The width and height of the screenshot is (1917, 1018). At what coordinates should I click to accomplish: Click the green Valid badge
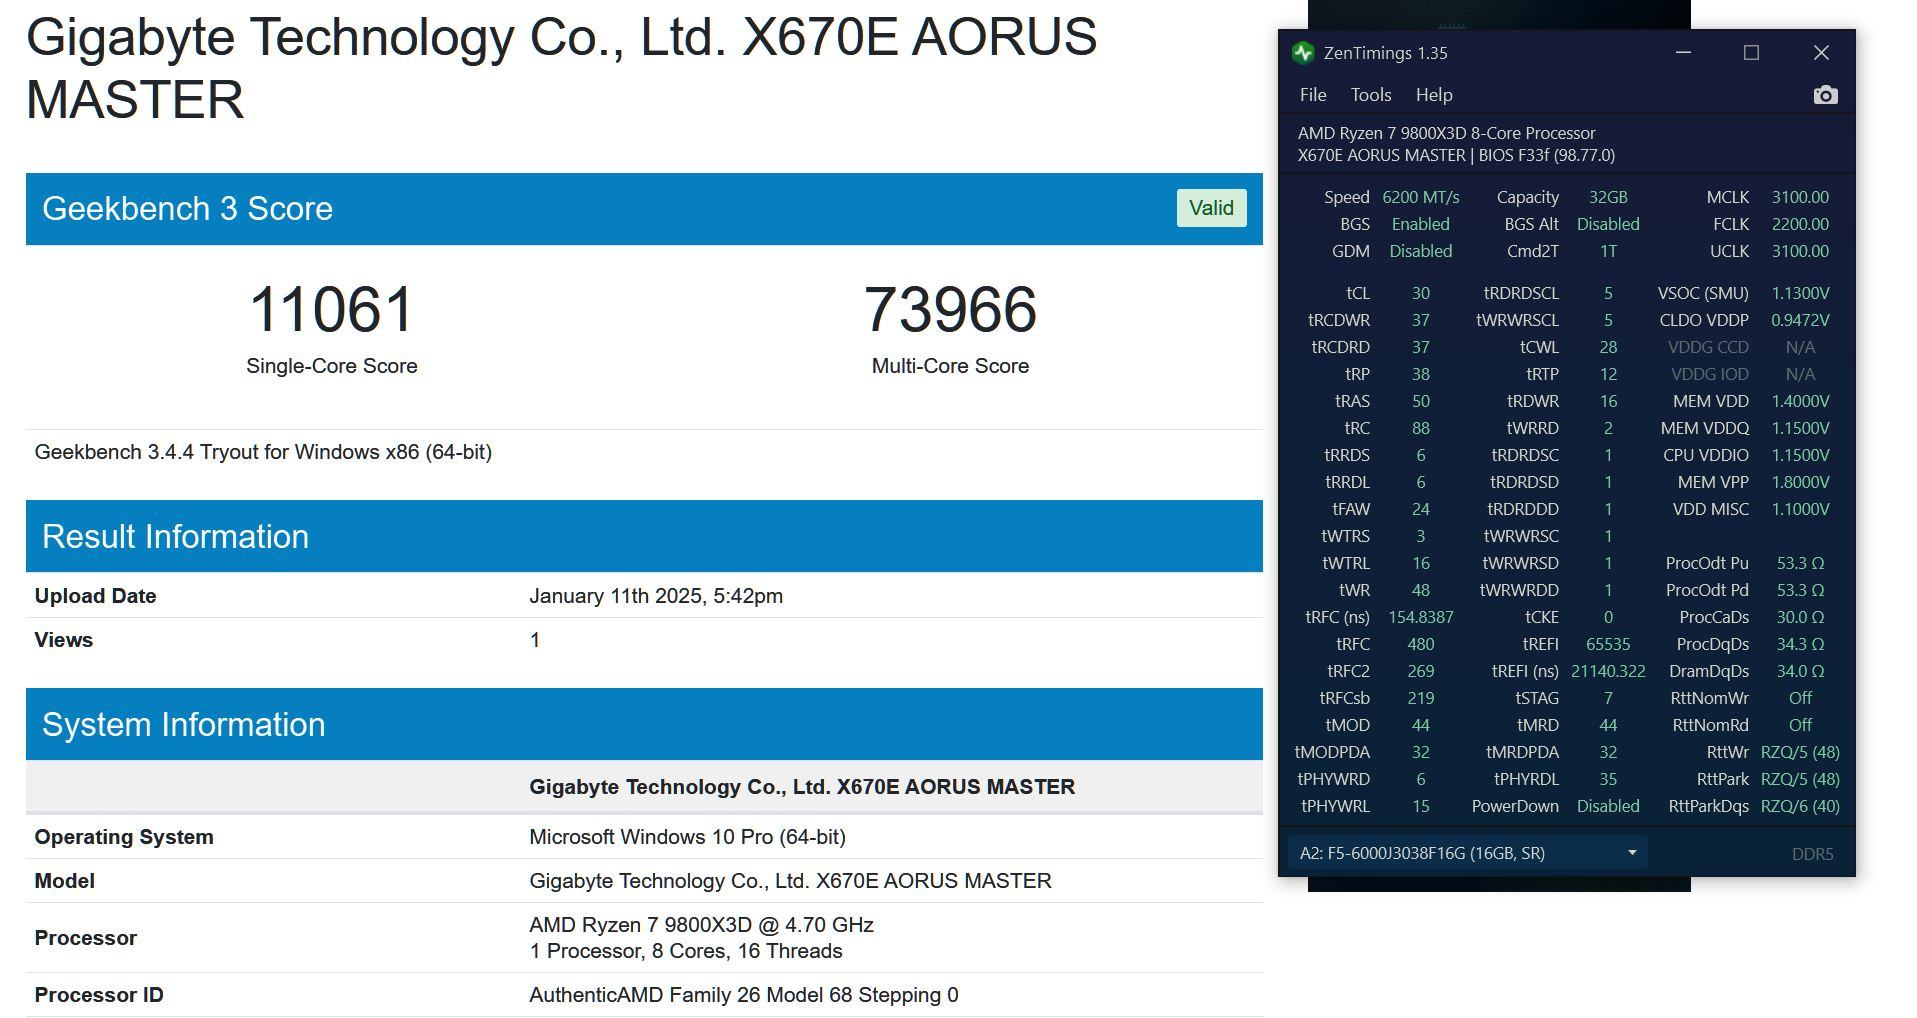point(1211,208)
